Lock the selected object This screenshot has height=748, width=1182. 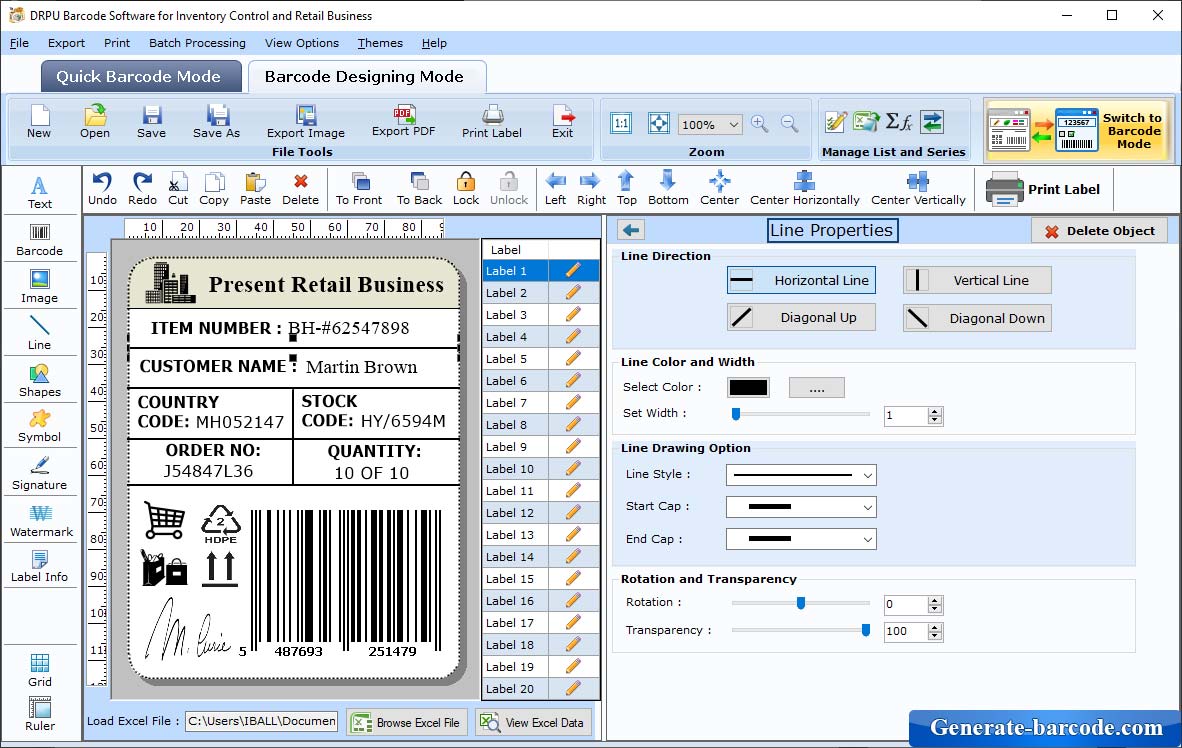pyautogui.click(x=466, y=189)
